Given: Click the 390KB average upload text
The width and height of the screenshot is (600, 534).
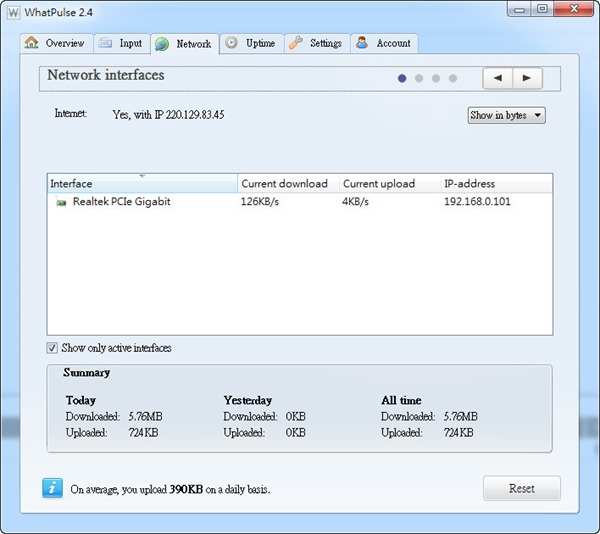Looking at the screenshot, I should pyautogui.click(x=186, y=489).
